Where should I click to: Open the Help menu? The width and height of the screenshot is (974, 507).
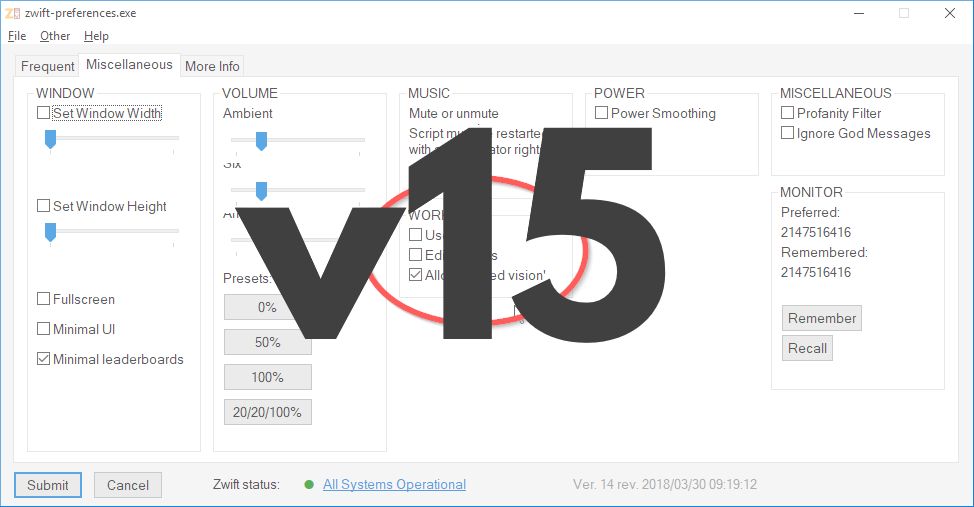96,36
